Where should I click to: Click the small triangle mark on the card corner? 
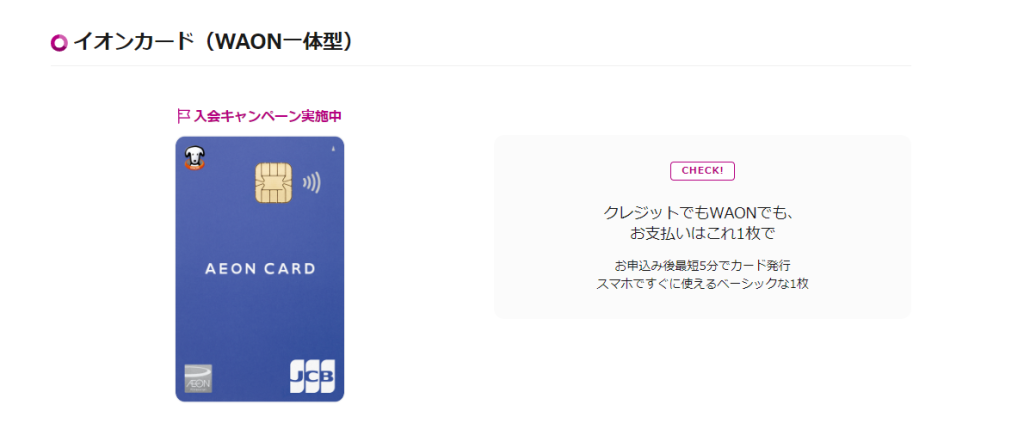click(x=332, y=149)
